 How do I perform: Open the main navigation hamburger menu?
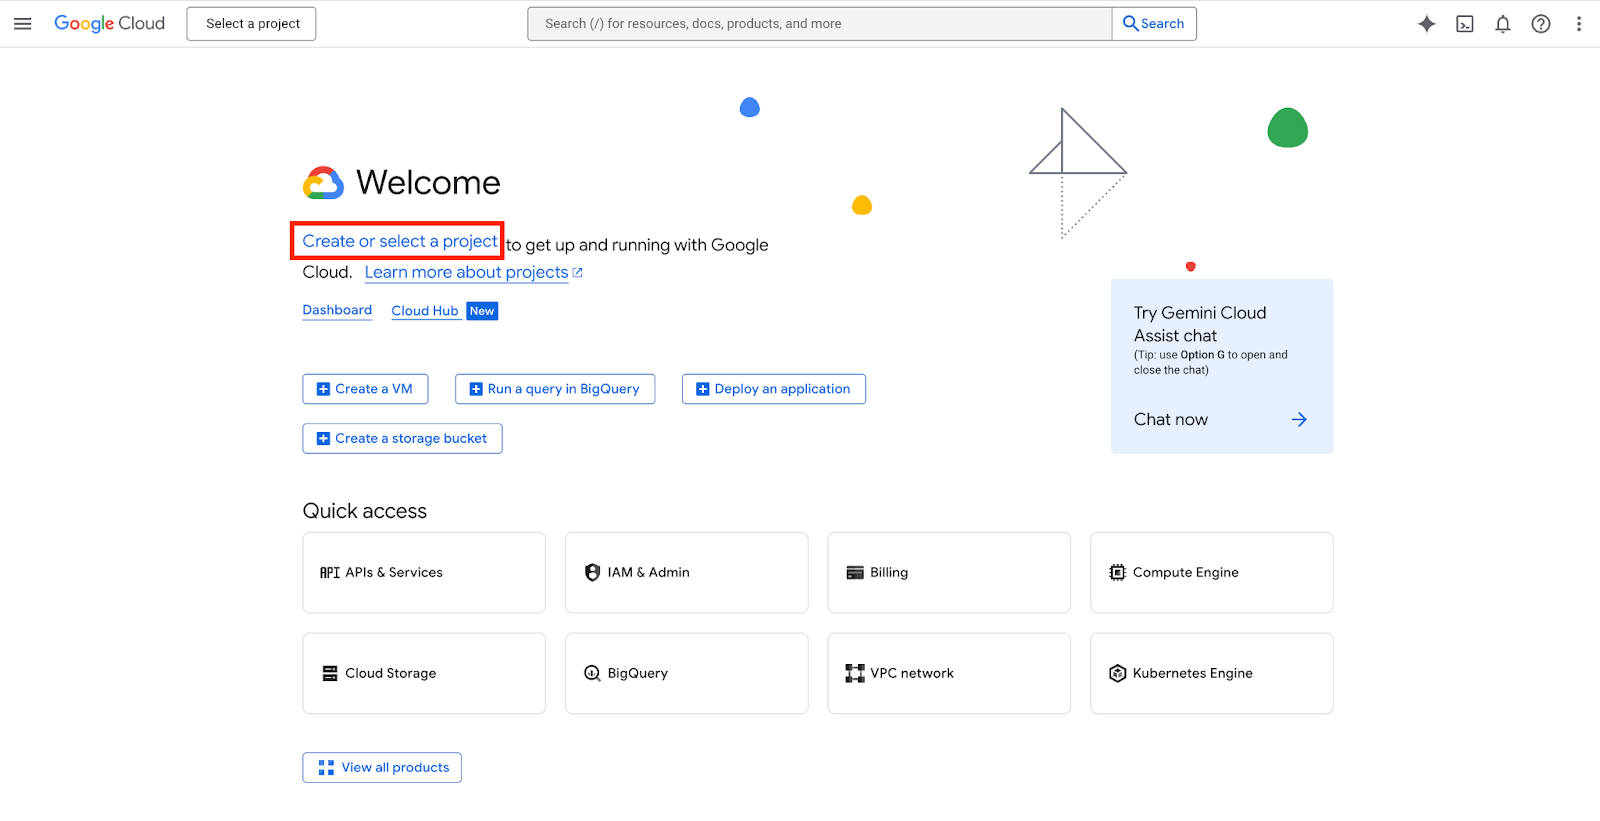click(x=22, y=24)
